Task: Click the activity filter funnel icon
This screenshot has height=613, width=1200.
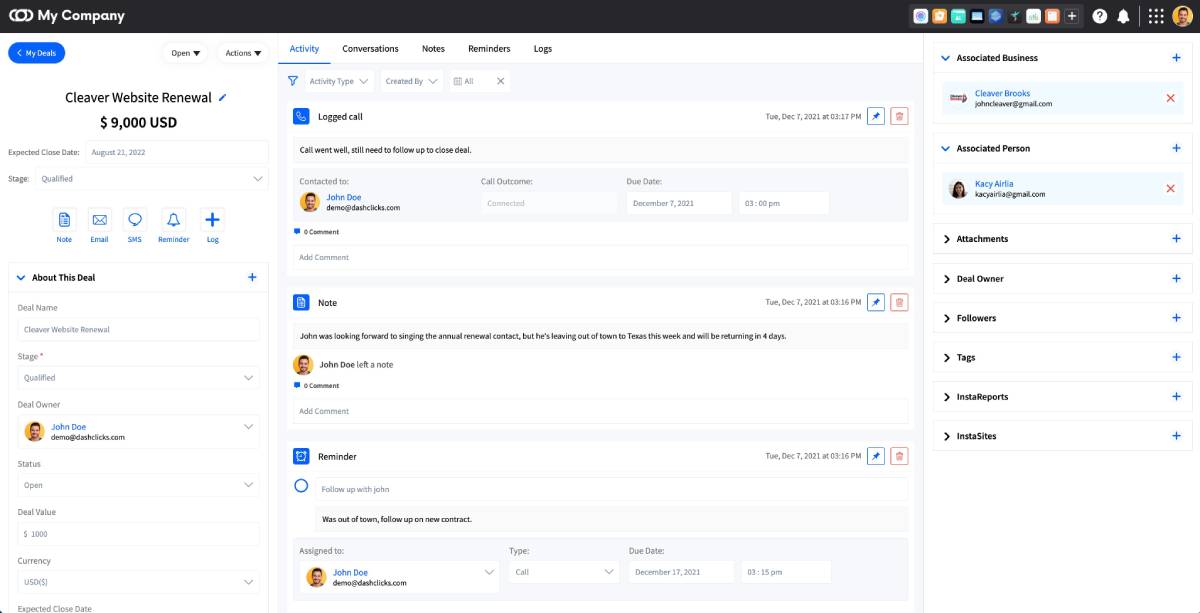Action: point(293,81)
